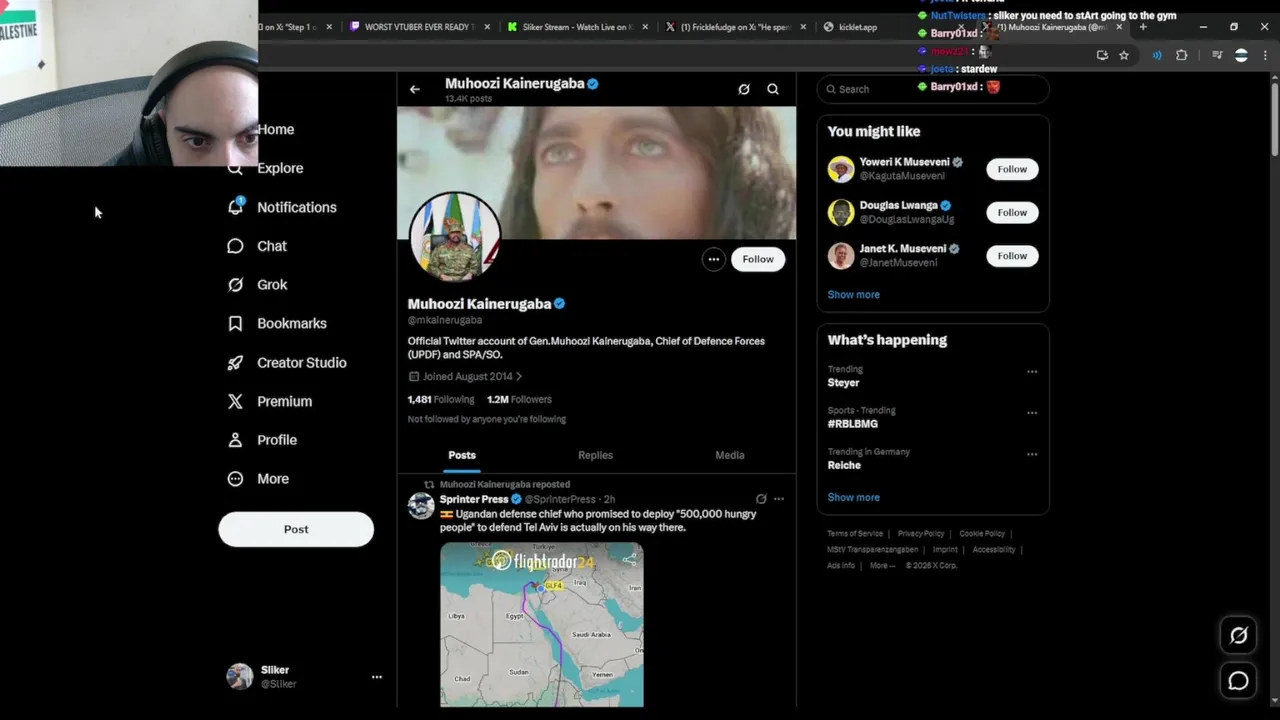Open the Steyer trending topic
The height and width of the screenshot is (720, 1280).
[843, 383]
